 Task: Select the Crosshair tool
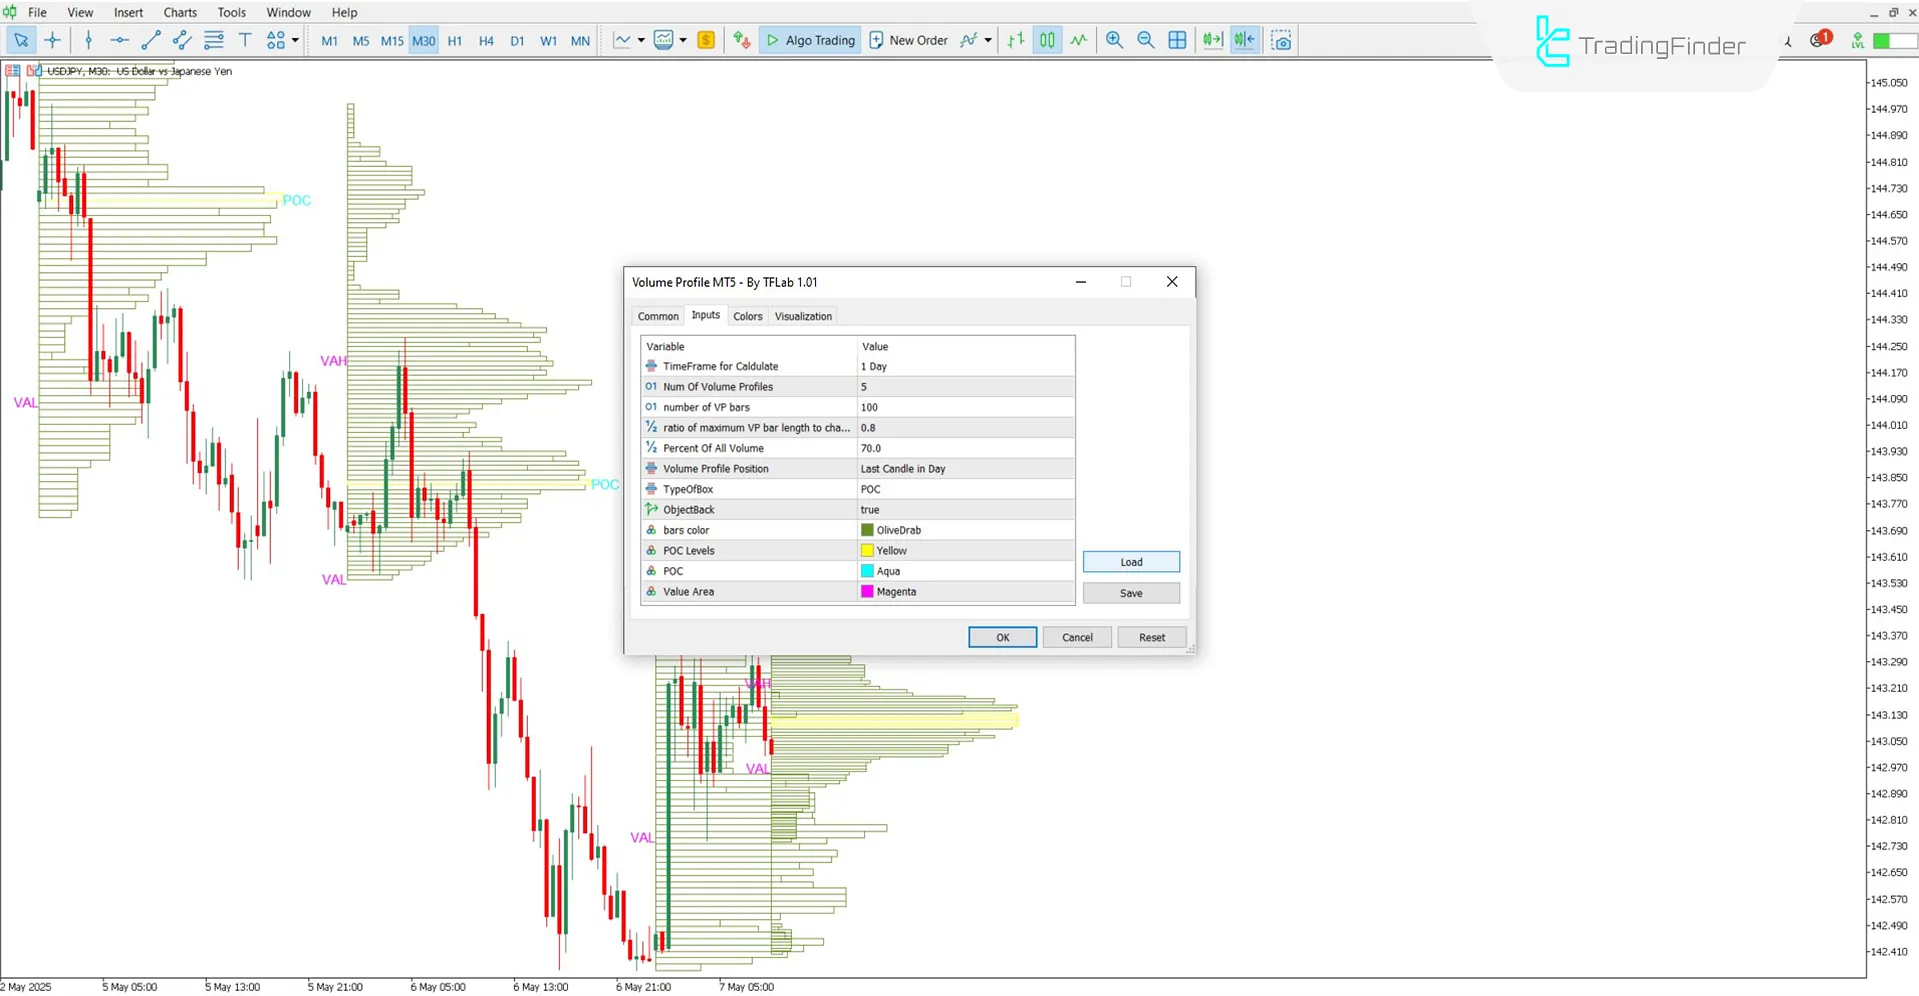(53, 40)
